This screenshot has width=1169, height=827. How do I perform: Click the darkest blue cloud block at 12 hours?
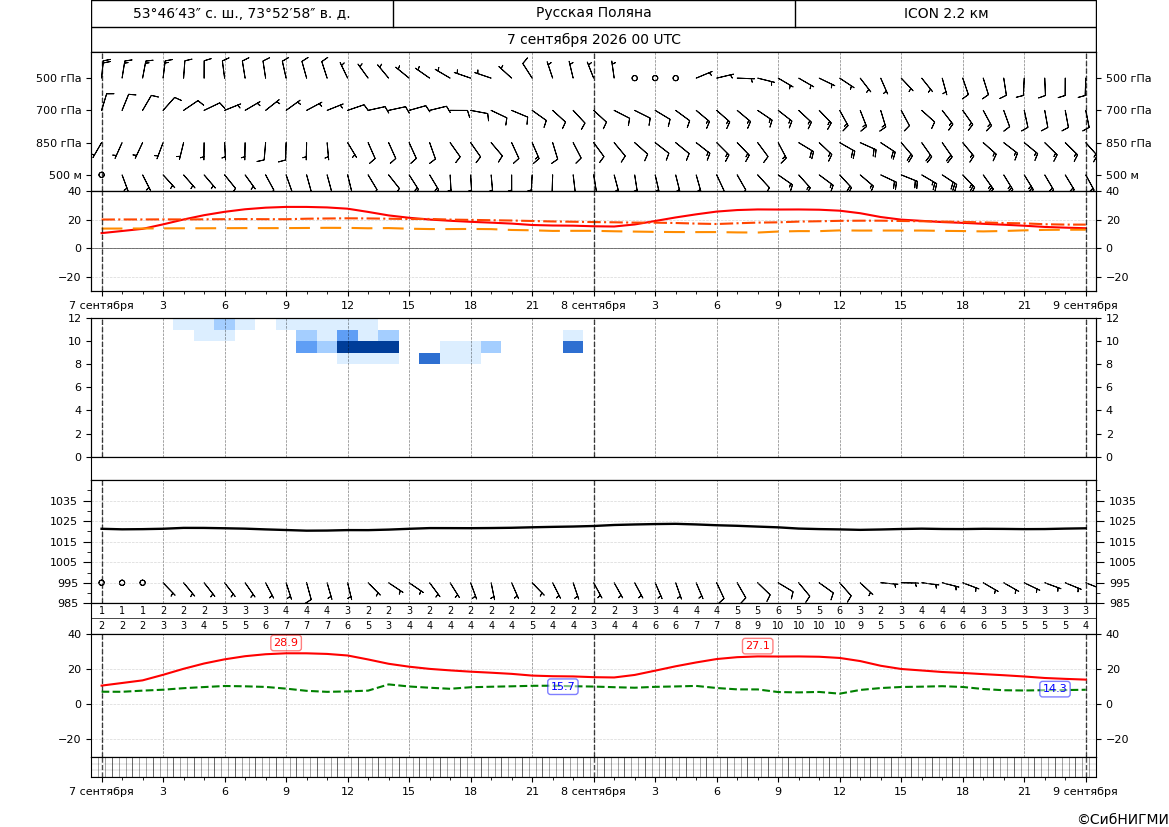pyautogui.click(x=368, y=347)
